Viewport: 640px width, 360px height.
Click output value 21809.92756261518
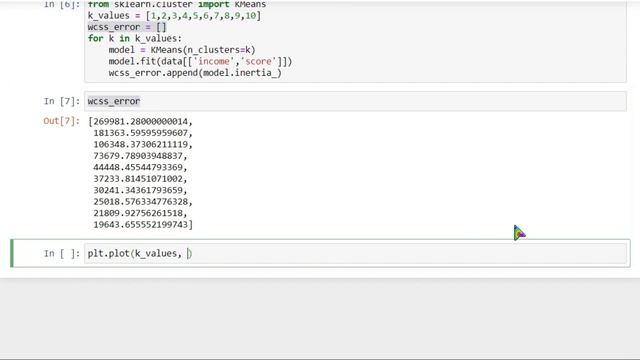tap(138, 213)
